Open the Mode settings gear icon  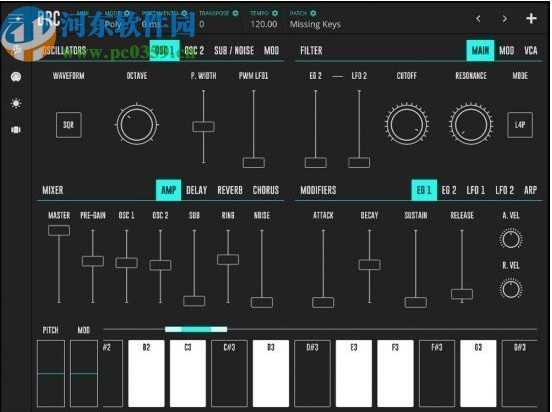127,13
